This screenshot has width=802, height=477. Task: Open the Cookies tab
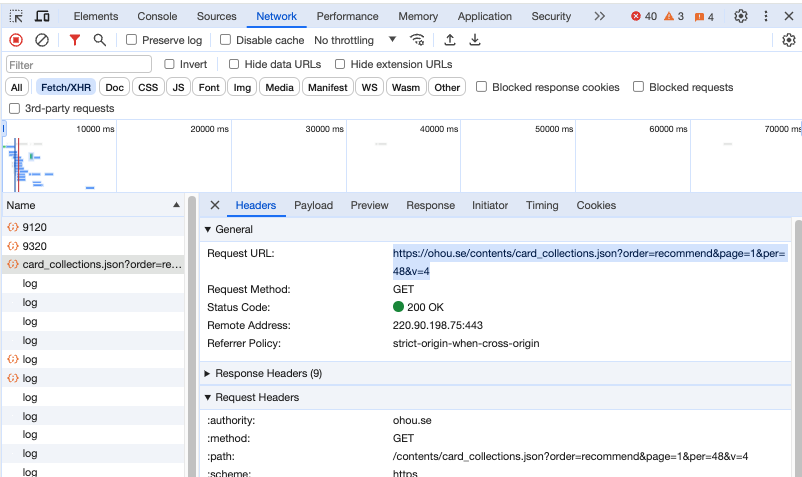[596, 205]
